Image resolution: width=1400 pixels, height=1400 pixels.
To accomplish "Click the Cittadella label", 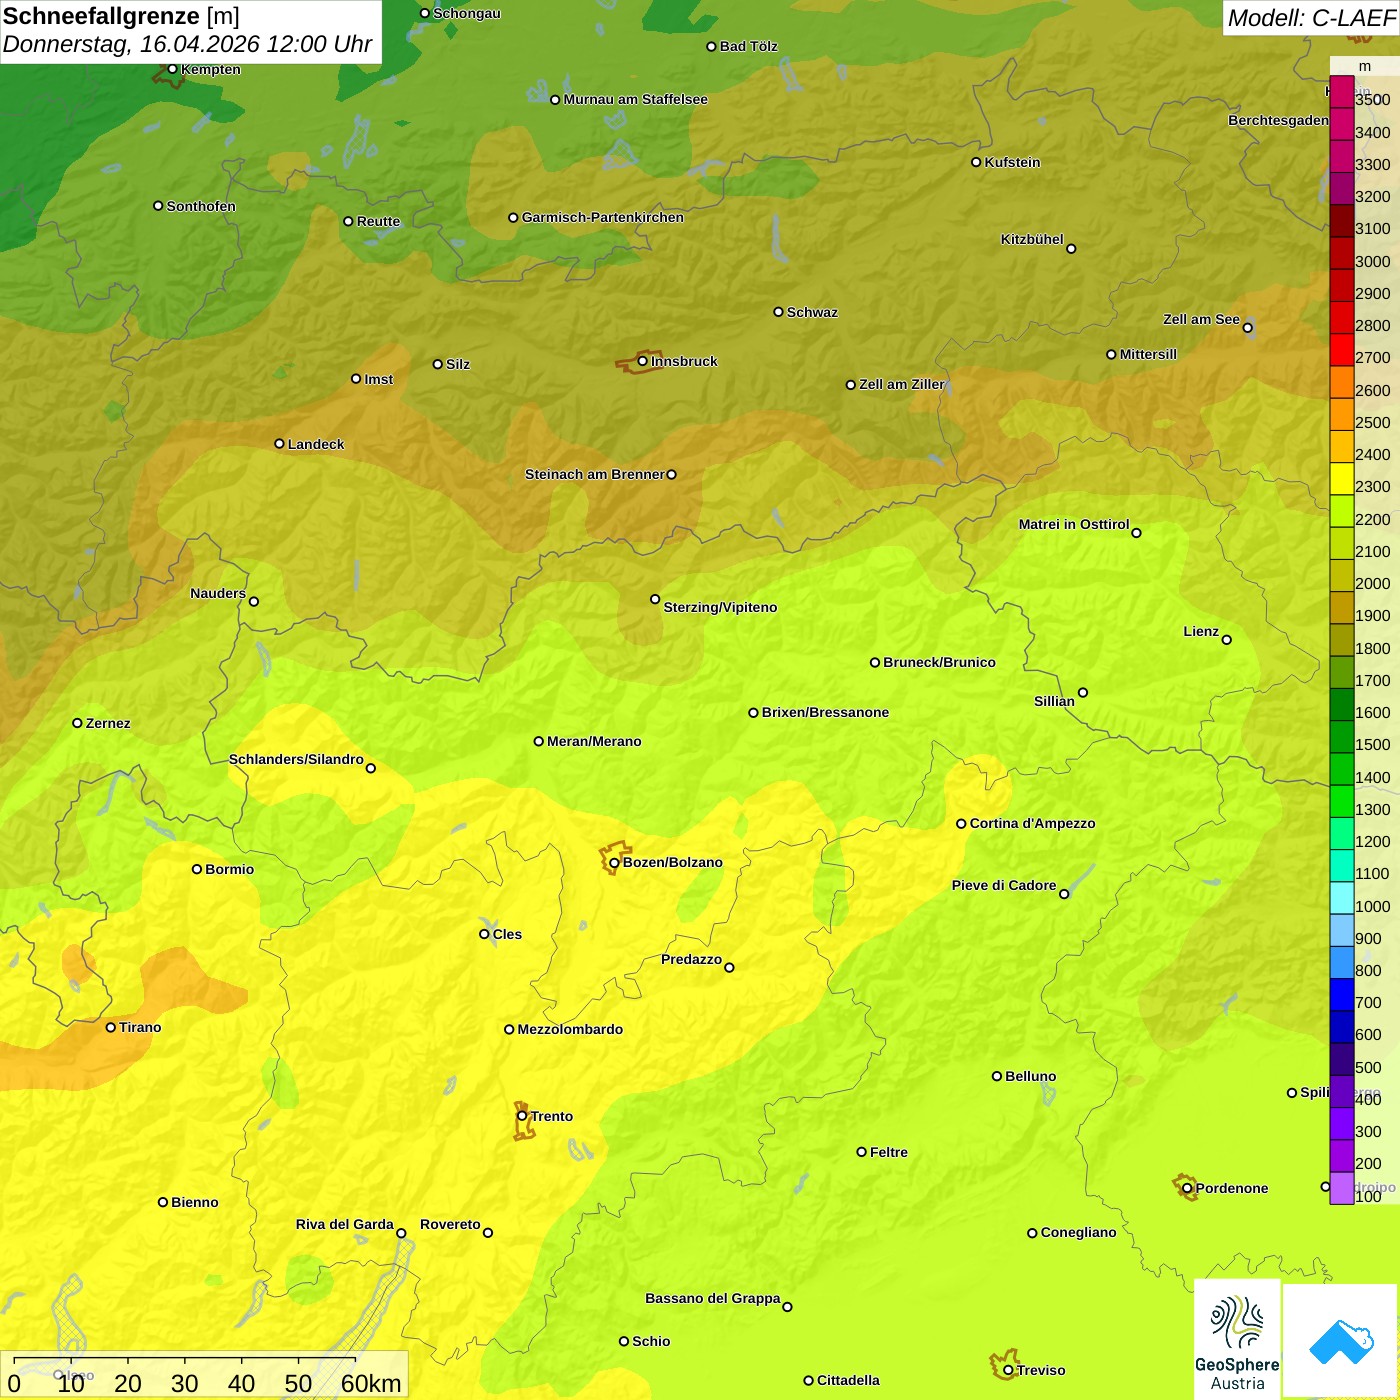I will (x=848, y=1380).
